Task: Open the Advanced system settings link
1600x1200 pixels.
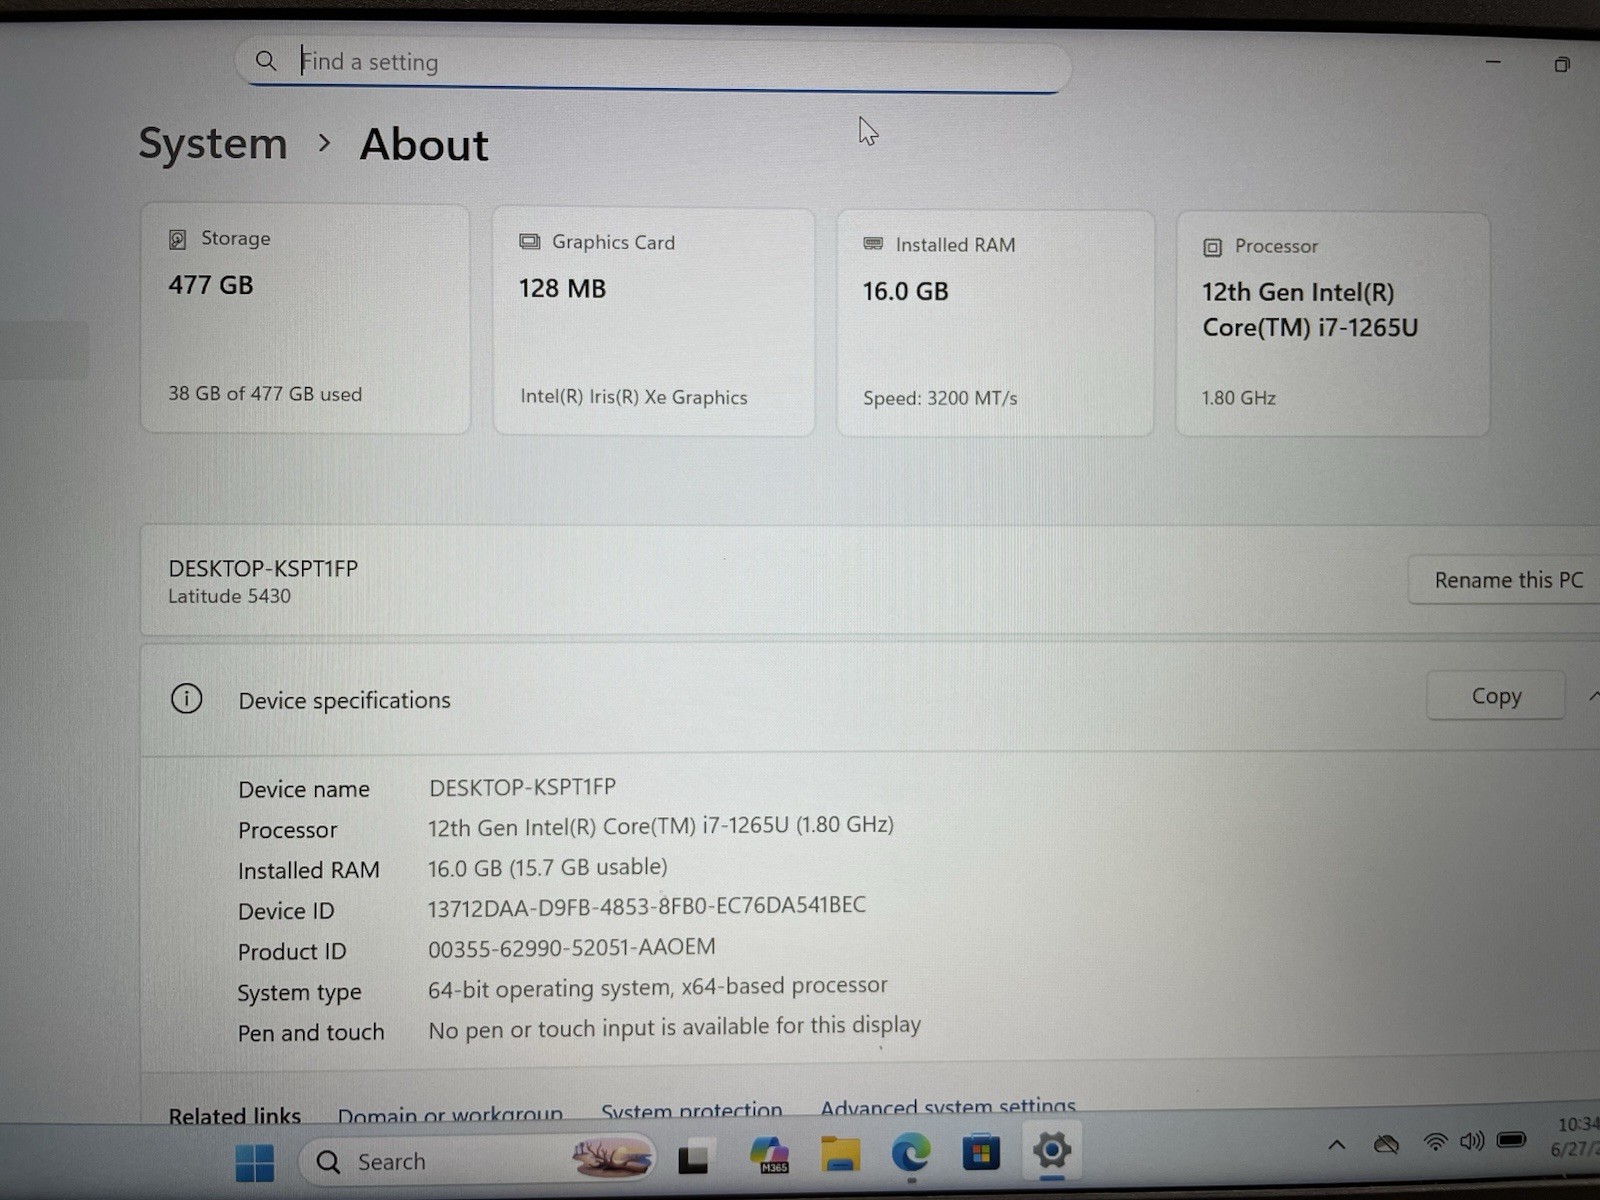Action: coord(948,1107)
